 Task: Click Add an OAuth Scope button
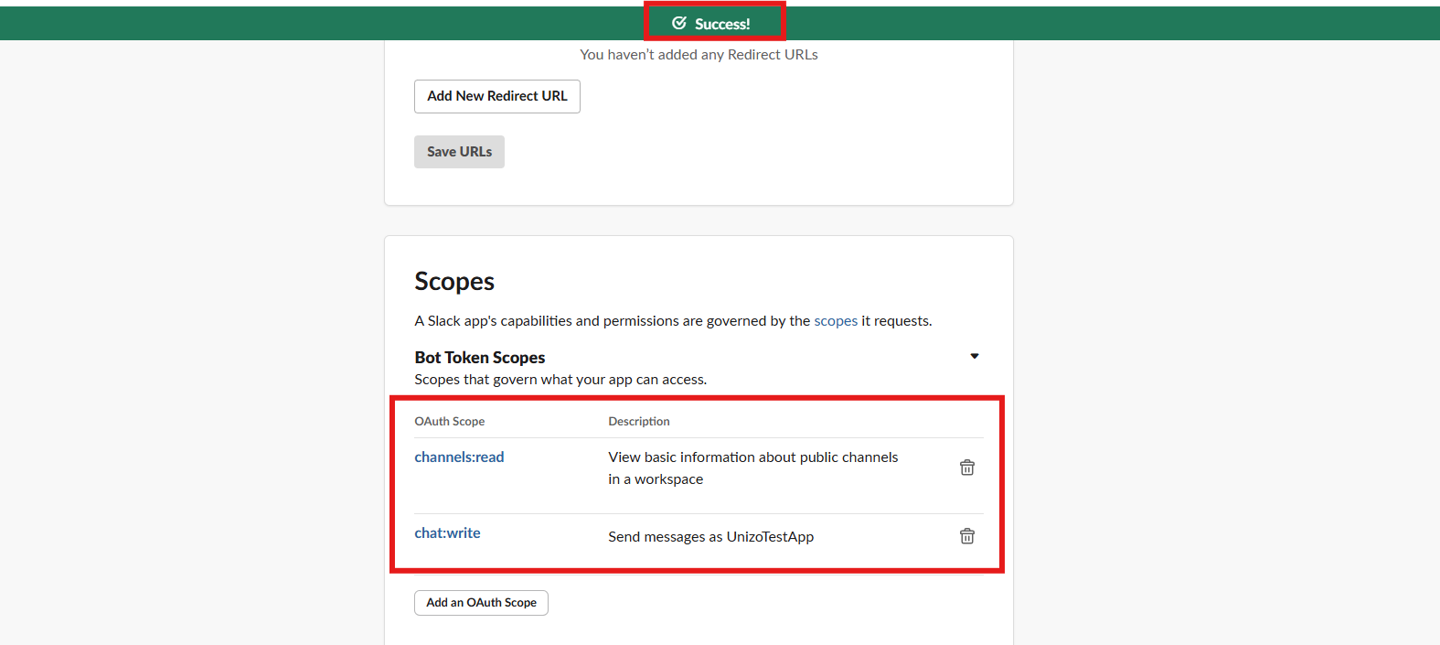pos(481,602)
